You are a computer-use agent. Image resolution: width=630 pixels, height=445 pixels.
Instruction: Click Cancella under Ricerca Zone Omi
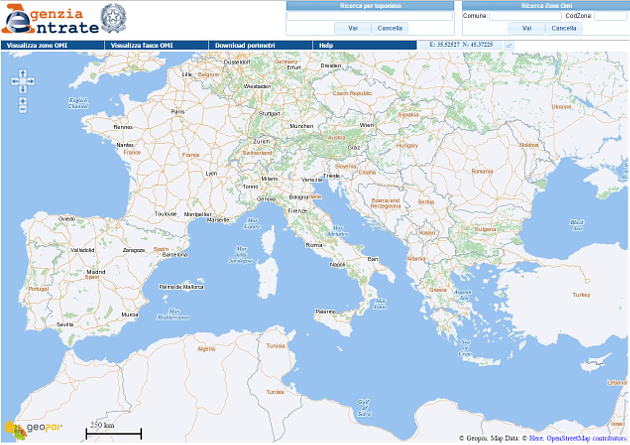coord(564,28)
